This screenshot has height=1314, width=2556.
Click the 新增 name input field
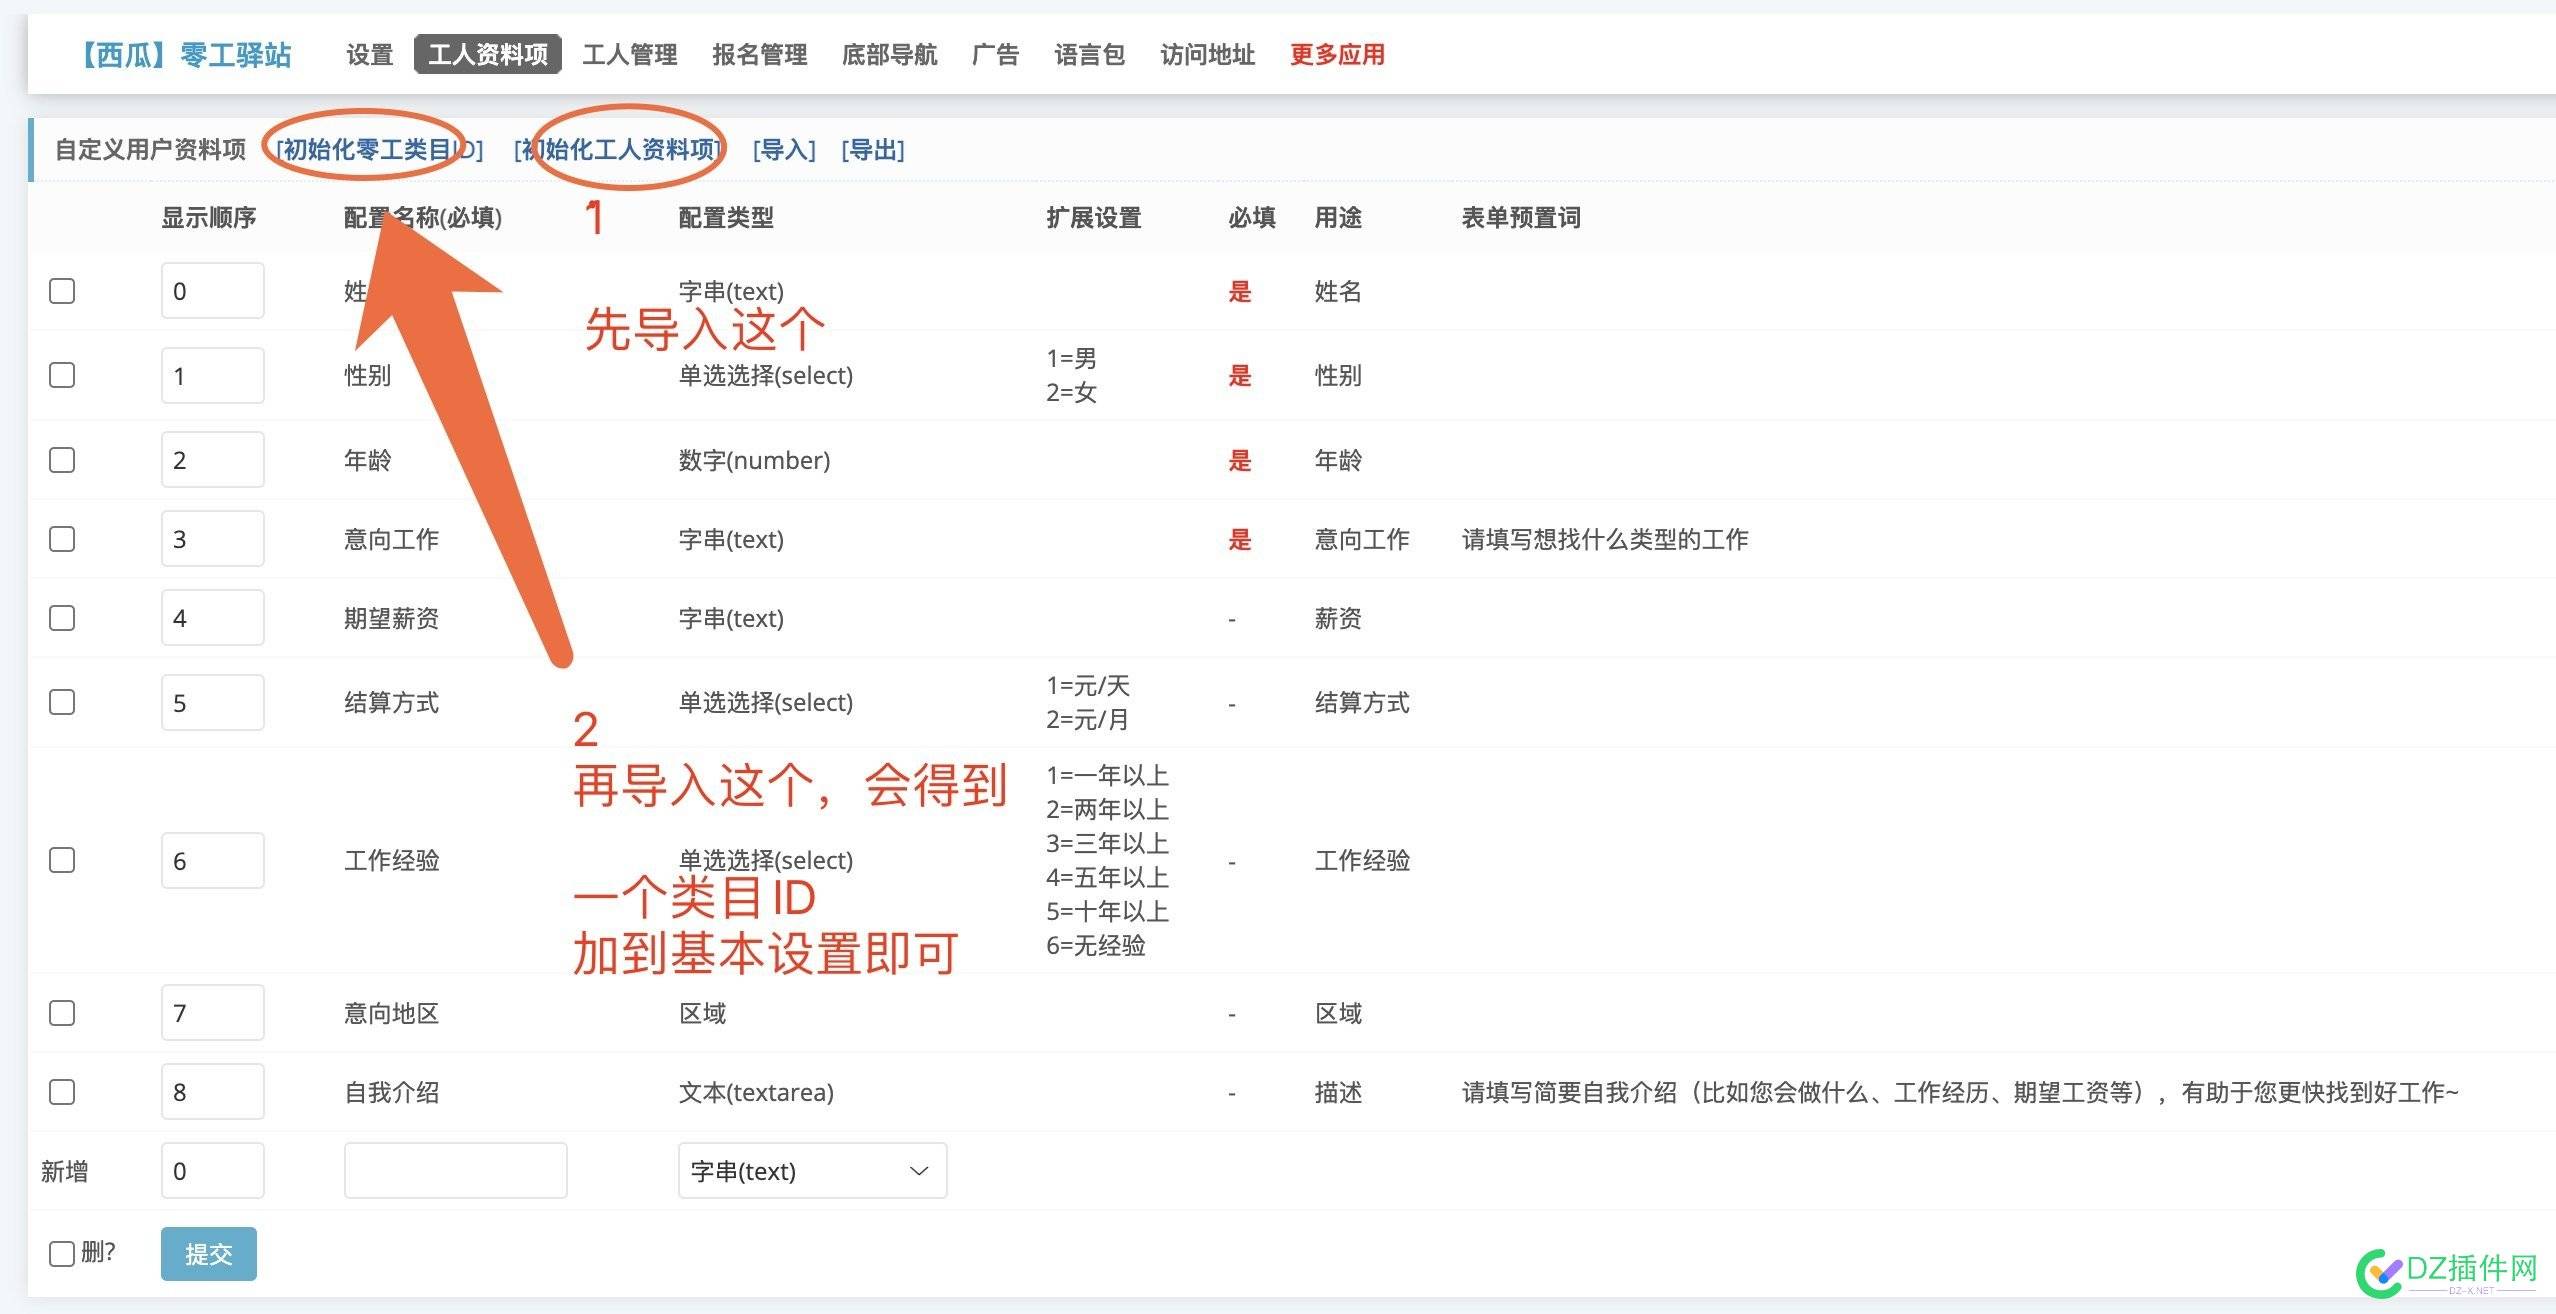[x=455, y=1171]
